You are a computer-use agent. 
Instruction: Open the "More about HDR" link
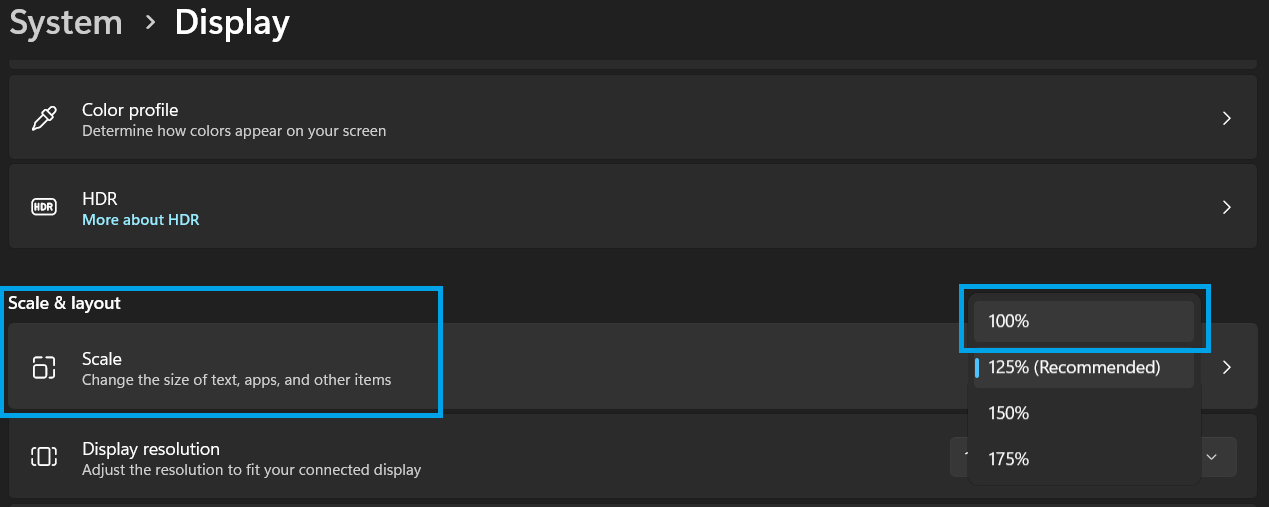(x=140, y=219)
